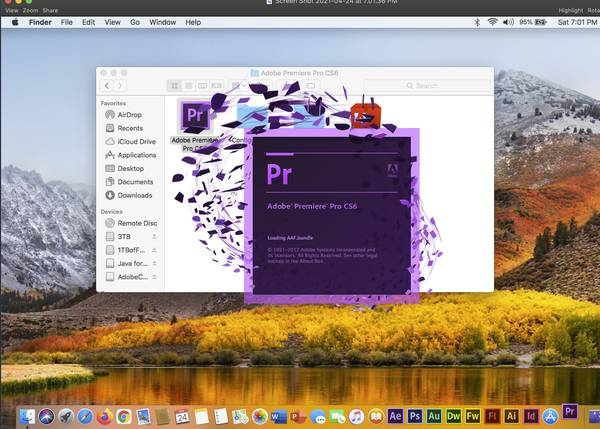The width and height of the screenshot is (600, 429).
Task: Open Finder from the dock
Action: pos(27,416)
